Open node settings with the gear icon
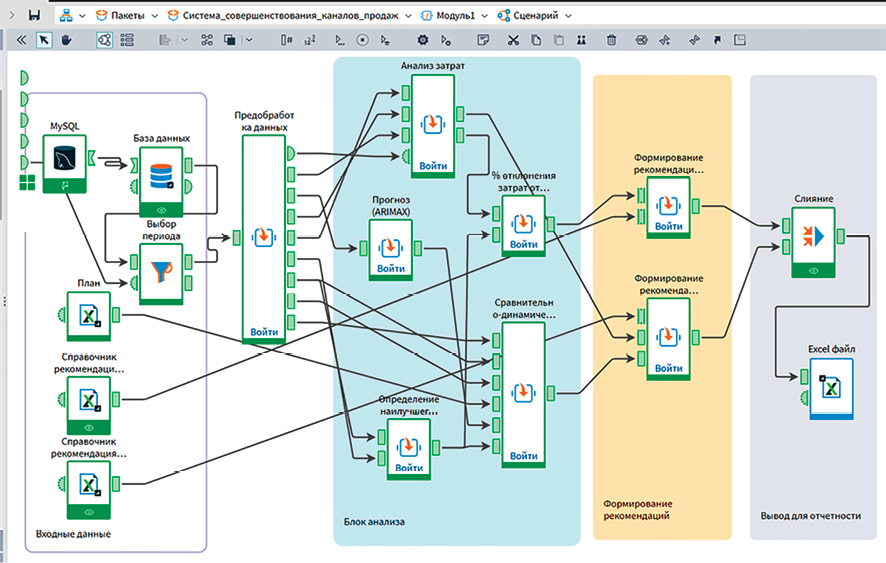The height and width of the screenshot is (563, 886). tap(422, 40)
